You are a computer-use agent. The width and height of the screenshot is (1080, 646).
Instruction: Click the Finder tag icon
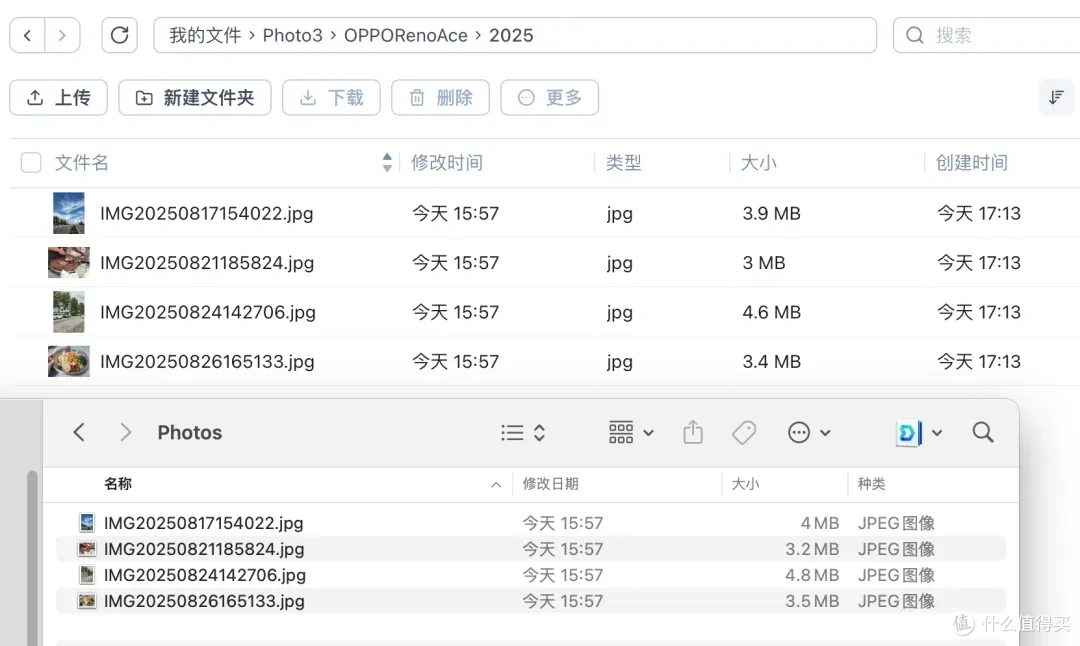coord(744,433)
